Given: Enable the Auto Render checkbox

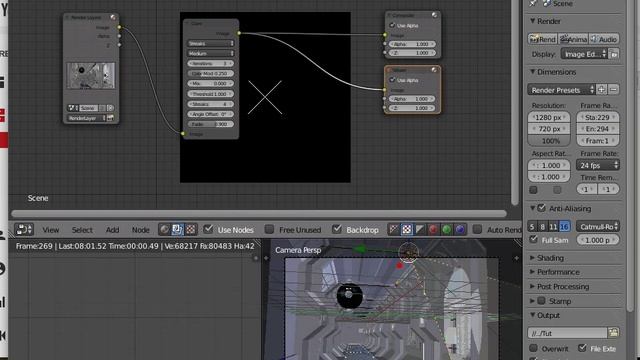Looking at the screenshot, I should tap(477, 229).
